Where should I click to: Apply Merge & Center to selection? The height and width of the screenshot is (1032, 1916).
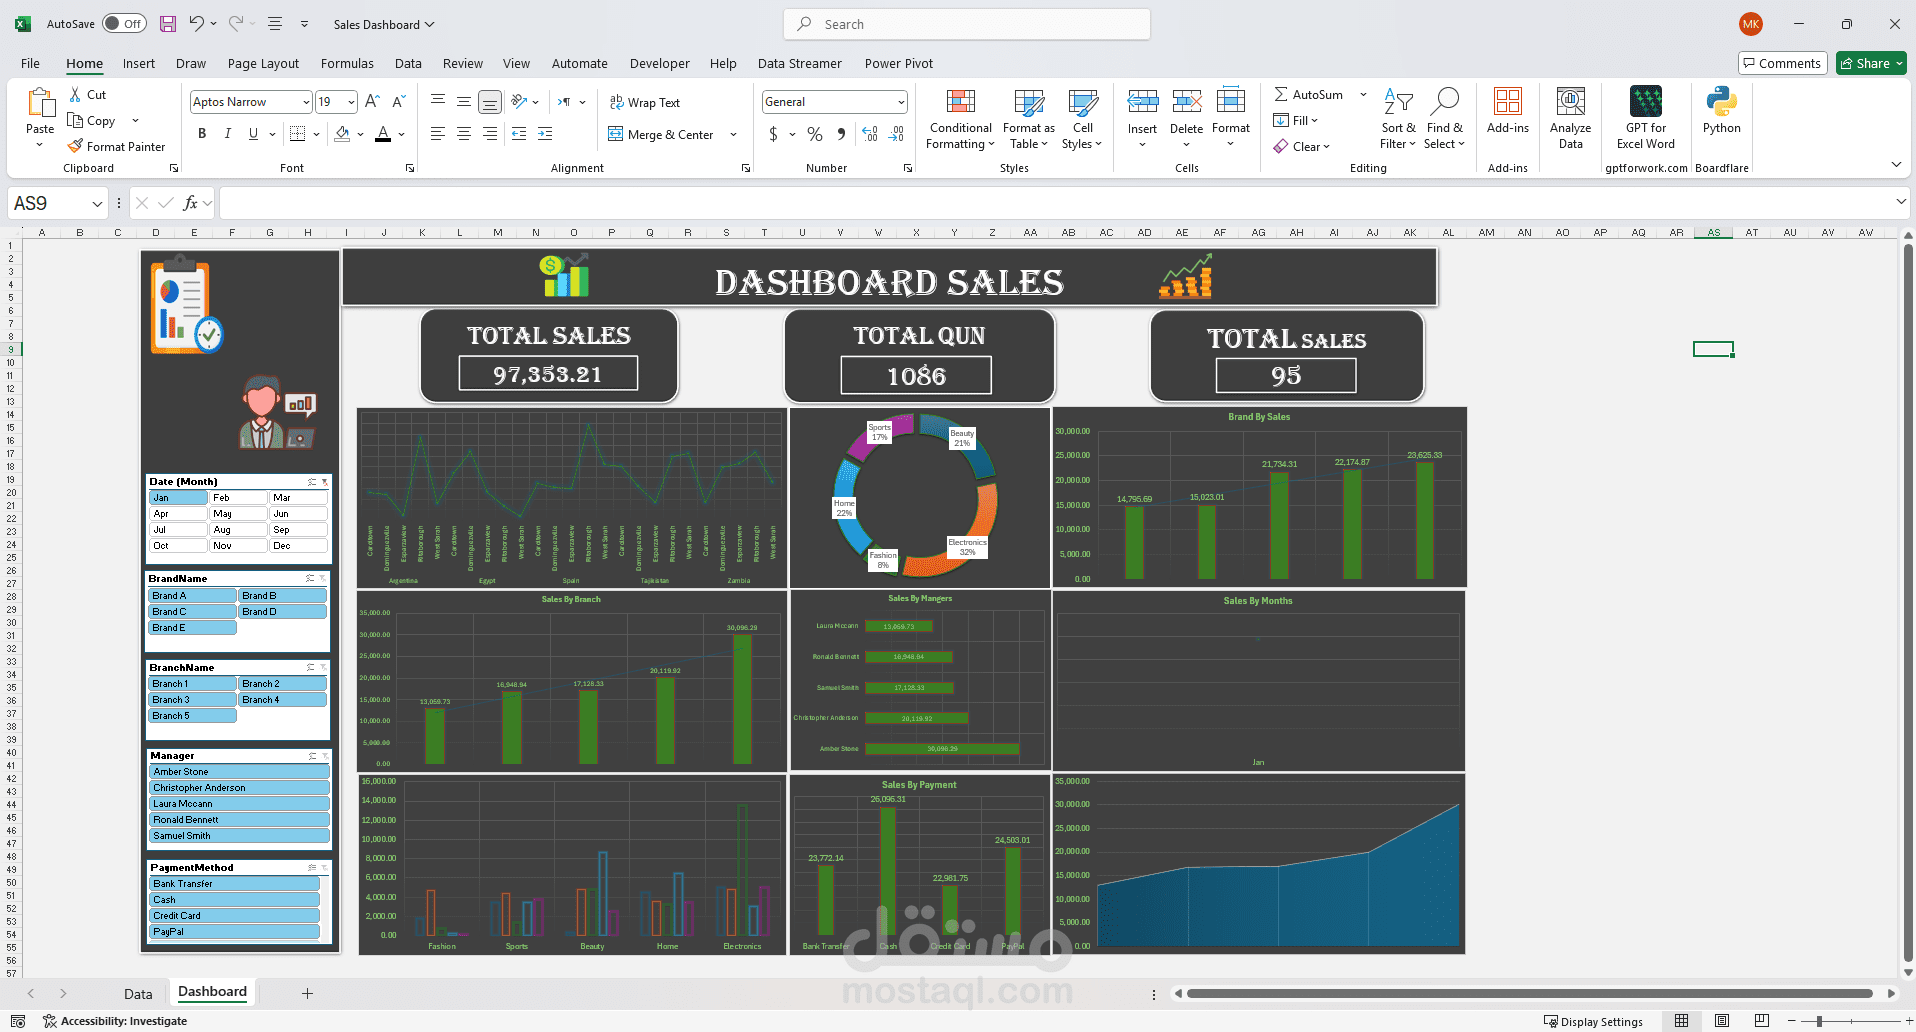pyautogui.click(x=665, y=134)
